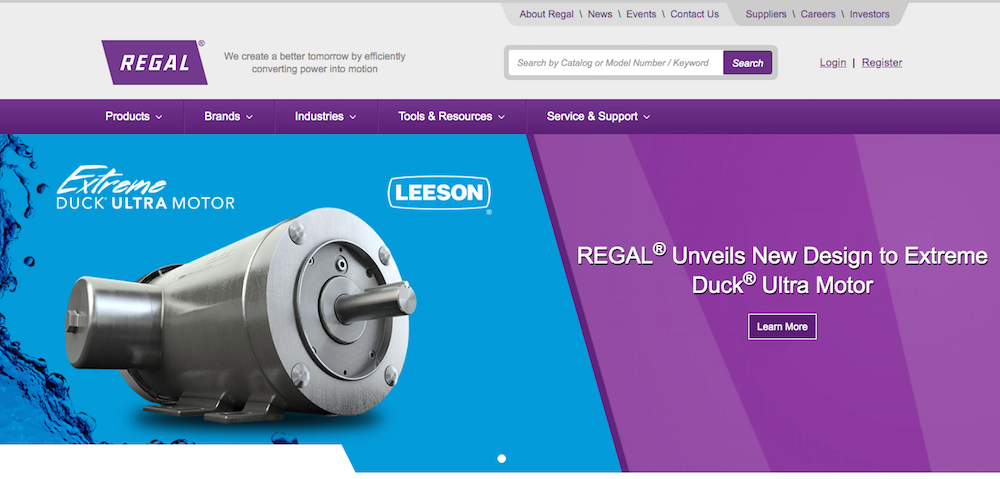Open the News link
The height and width of the screenshot is (479, 1000).
(x=600, y=14)
